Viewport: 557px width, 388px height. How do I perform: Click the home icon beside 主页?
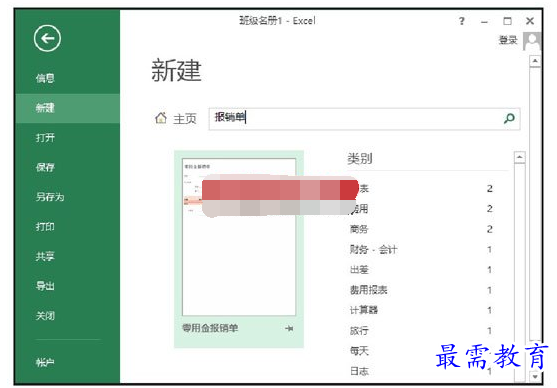pyautogui.click(x=161, y=118)
